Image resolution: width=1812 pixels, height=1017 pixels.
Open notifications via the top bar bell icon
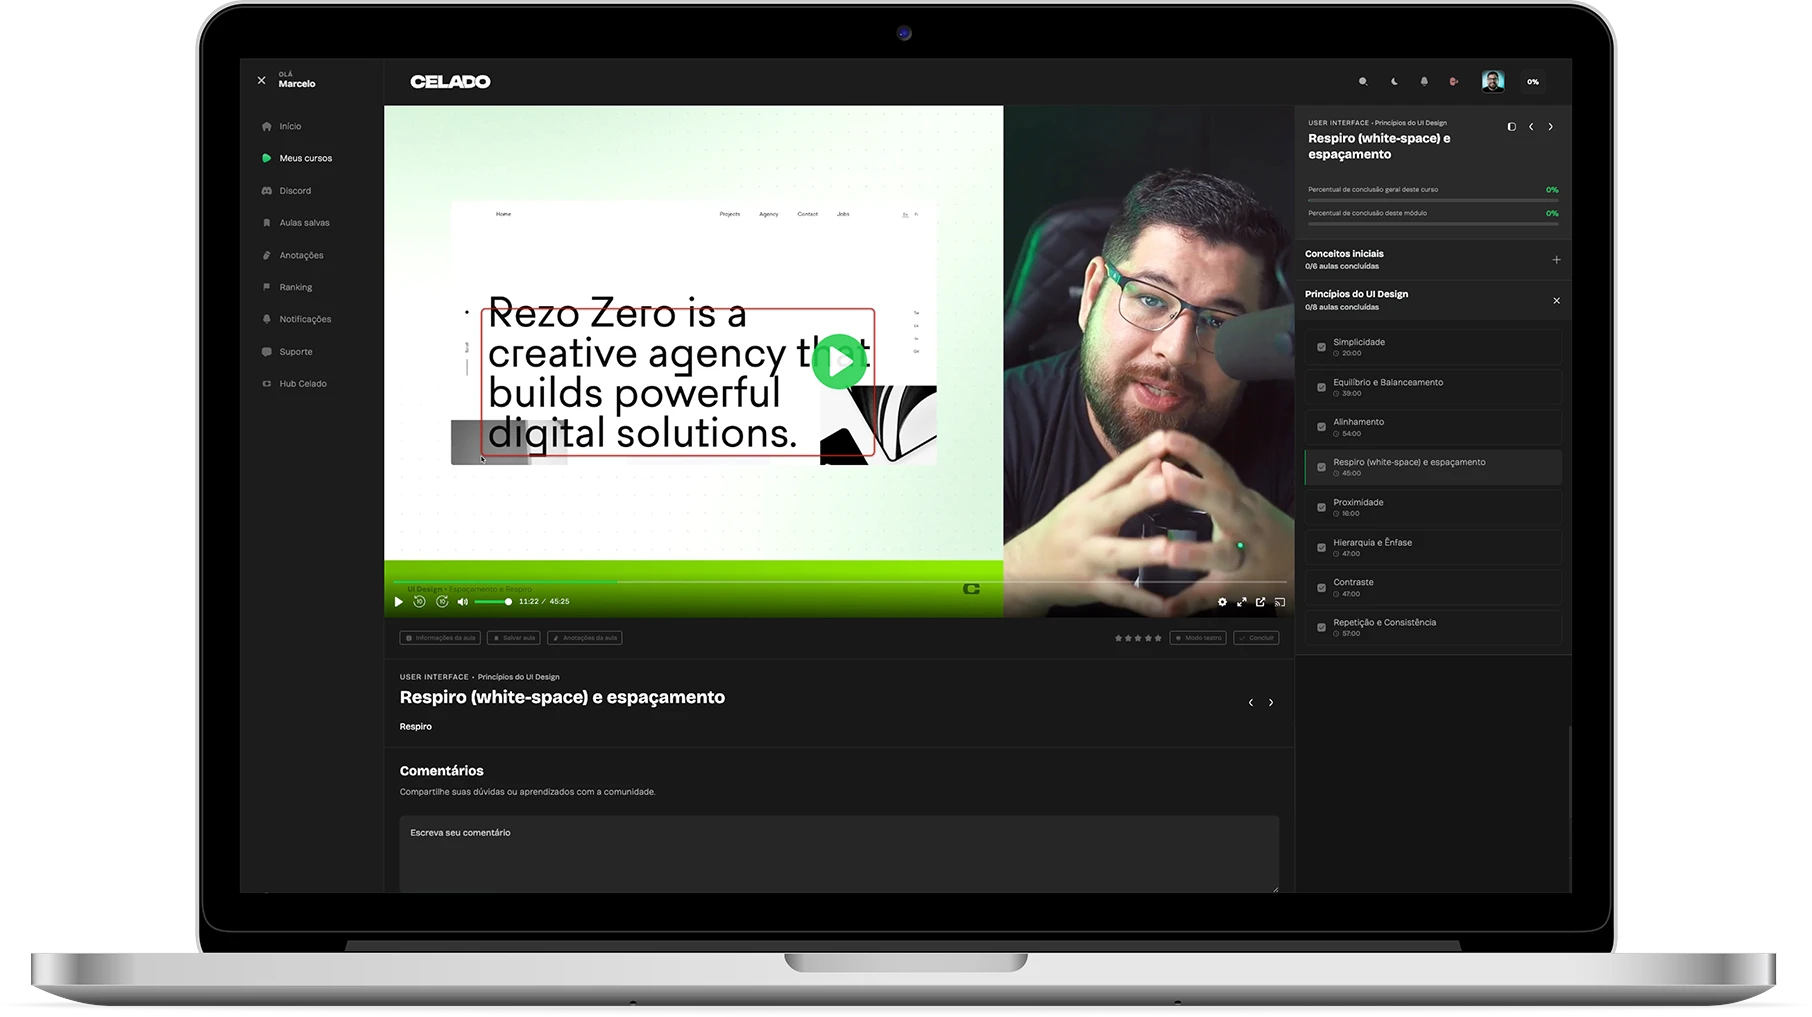click(1424, 82)
